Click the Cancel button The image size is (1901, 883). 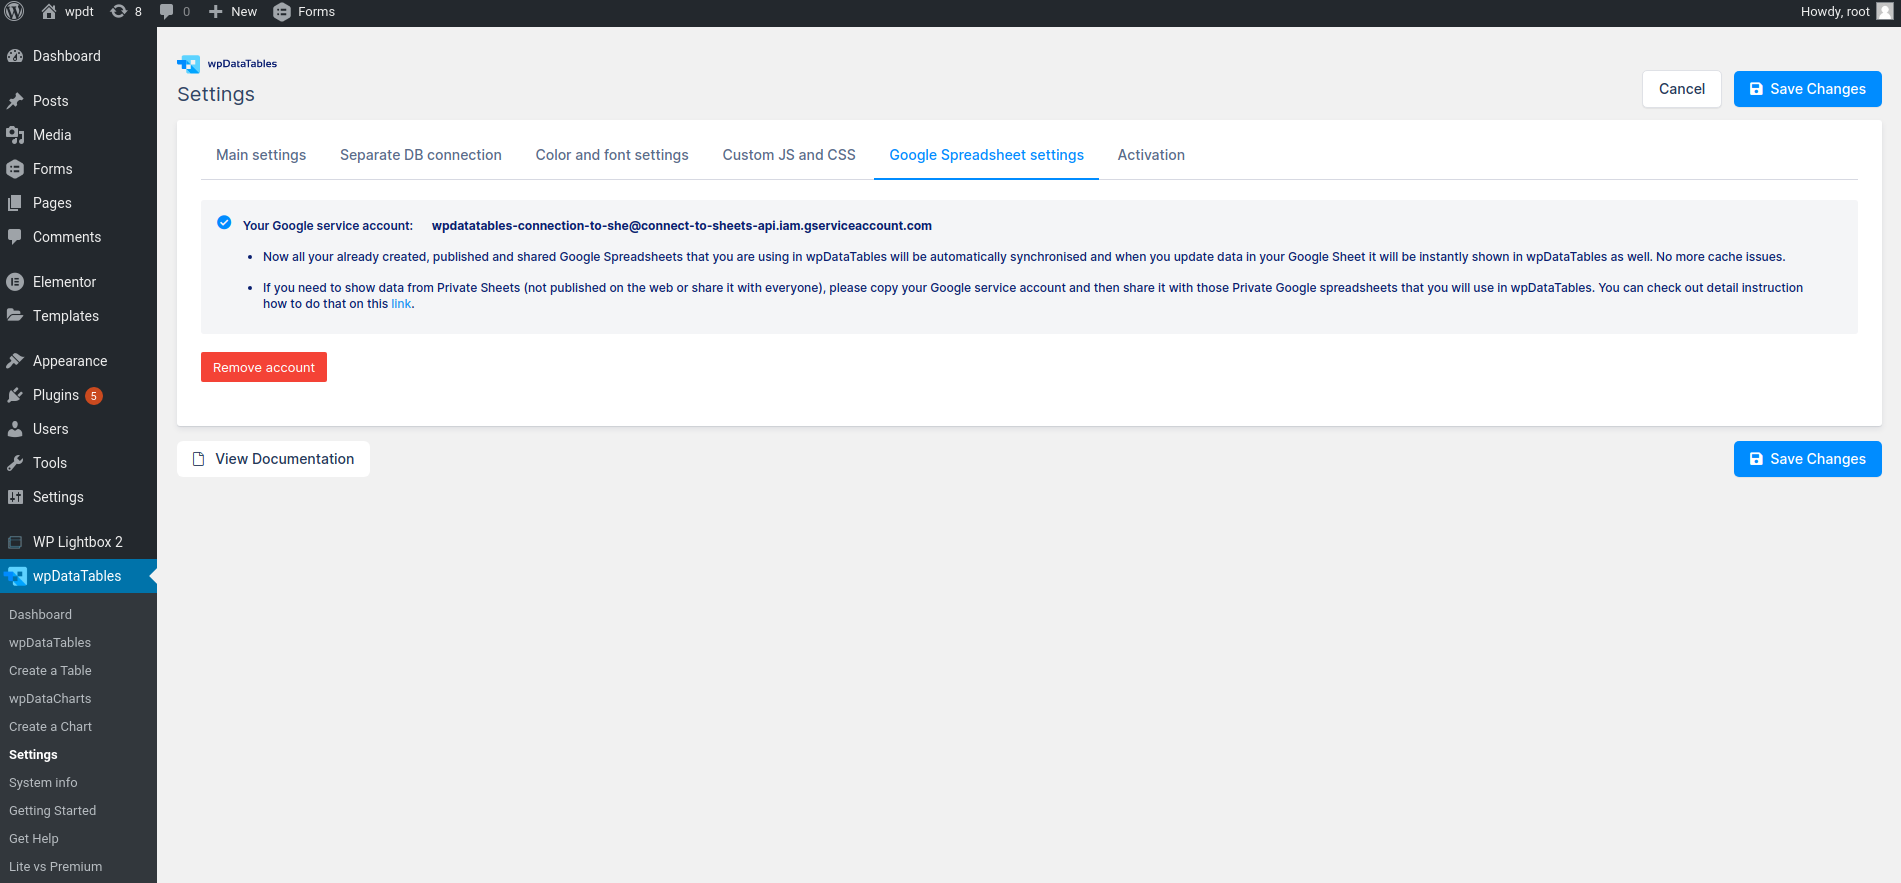coord(1681,89)
